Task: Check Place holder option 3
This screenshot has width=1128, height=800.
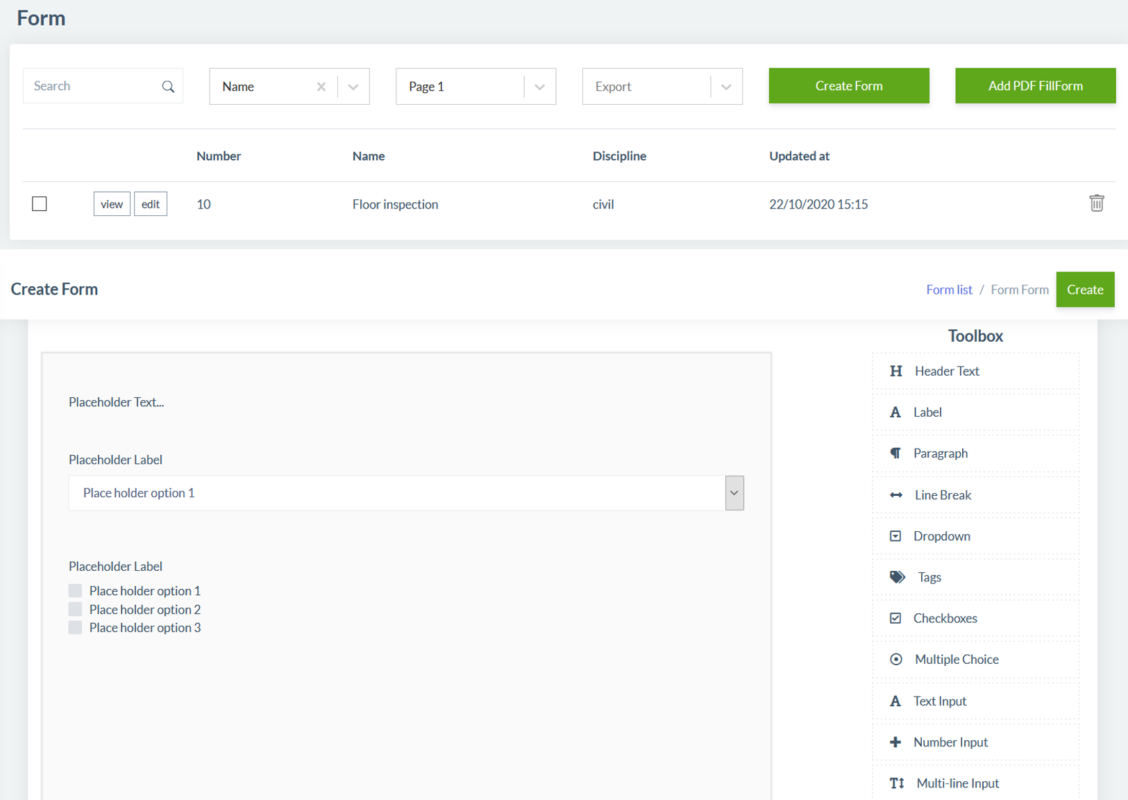Action: [75, 627]
